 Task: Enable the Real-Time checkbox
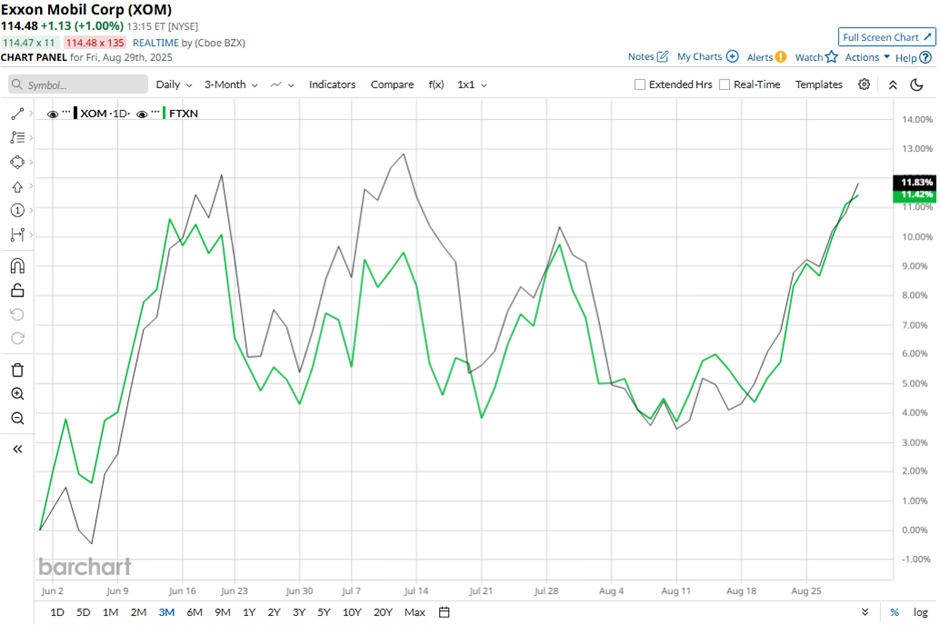pyautogui.click(x=724, y=84)
